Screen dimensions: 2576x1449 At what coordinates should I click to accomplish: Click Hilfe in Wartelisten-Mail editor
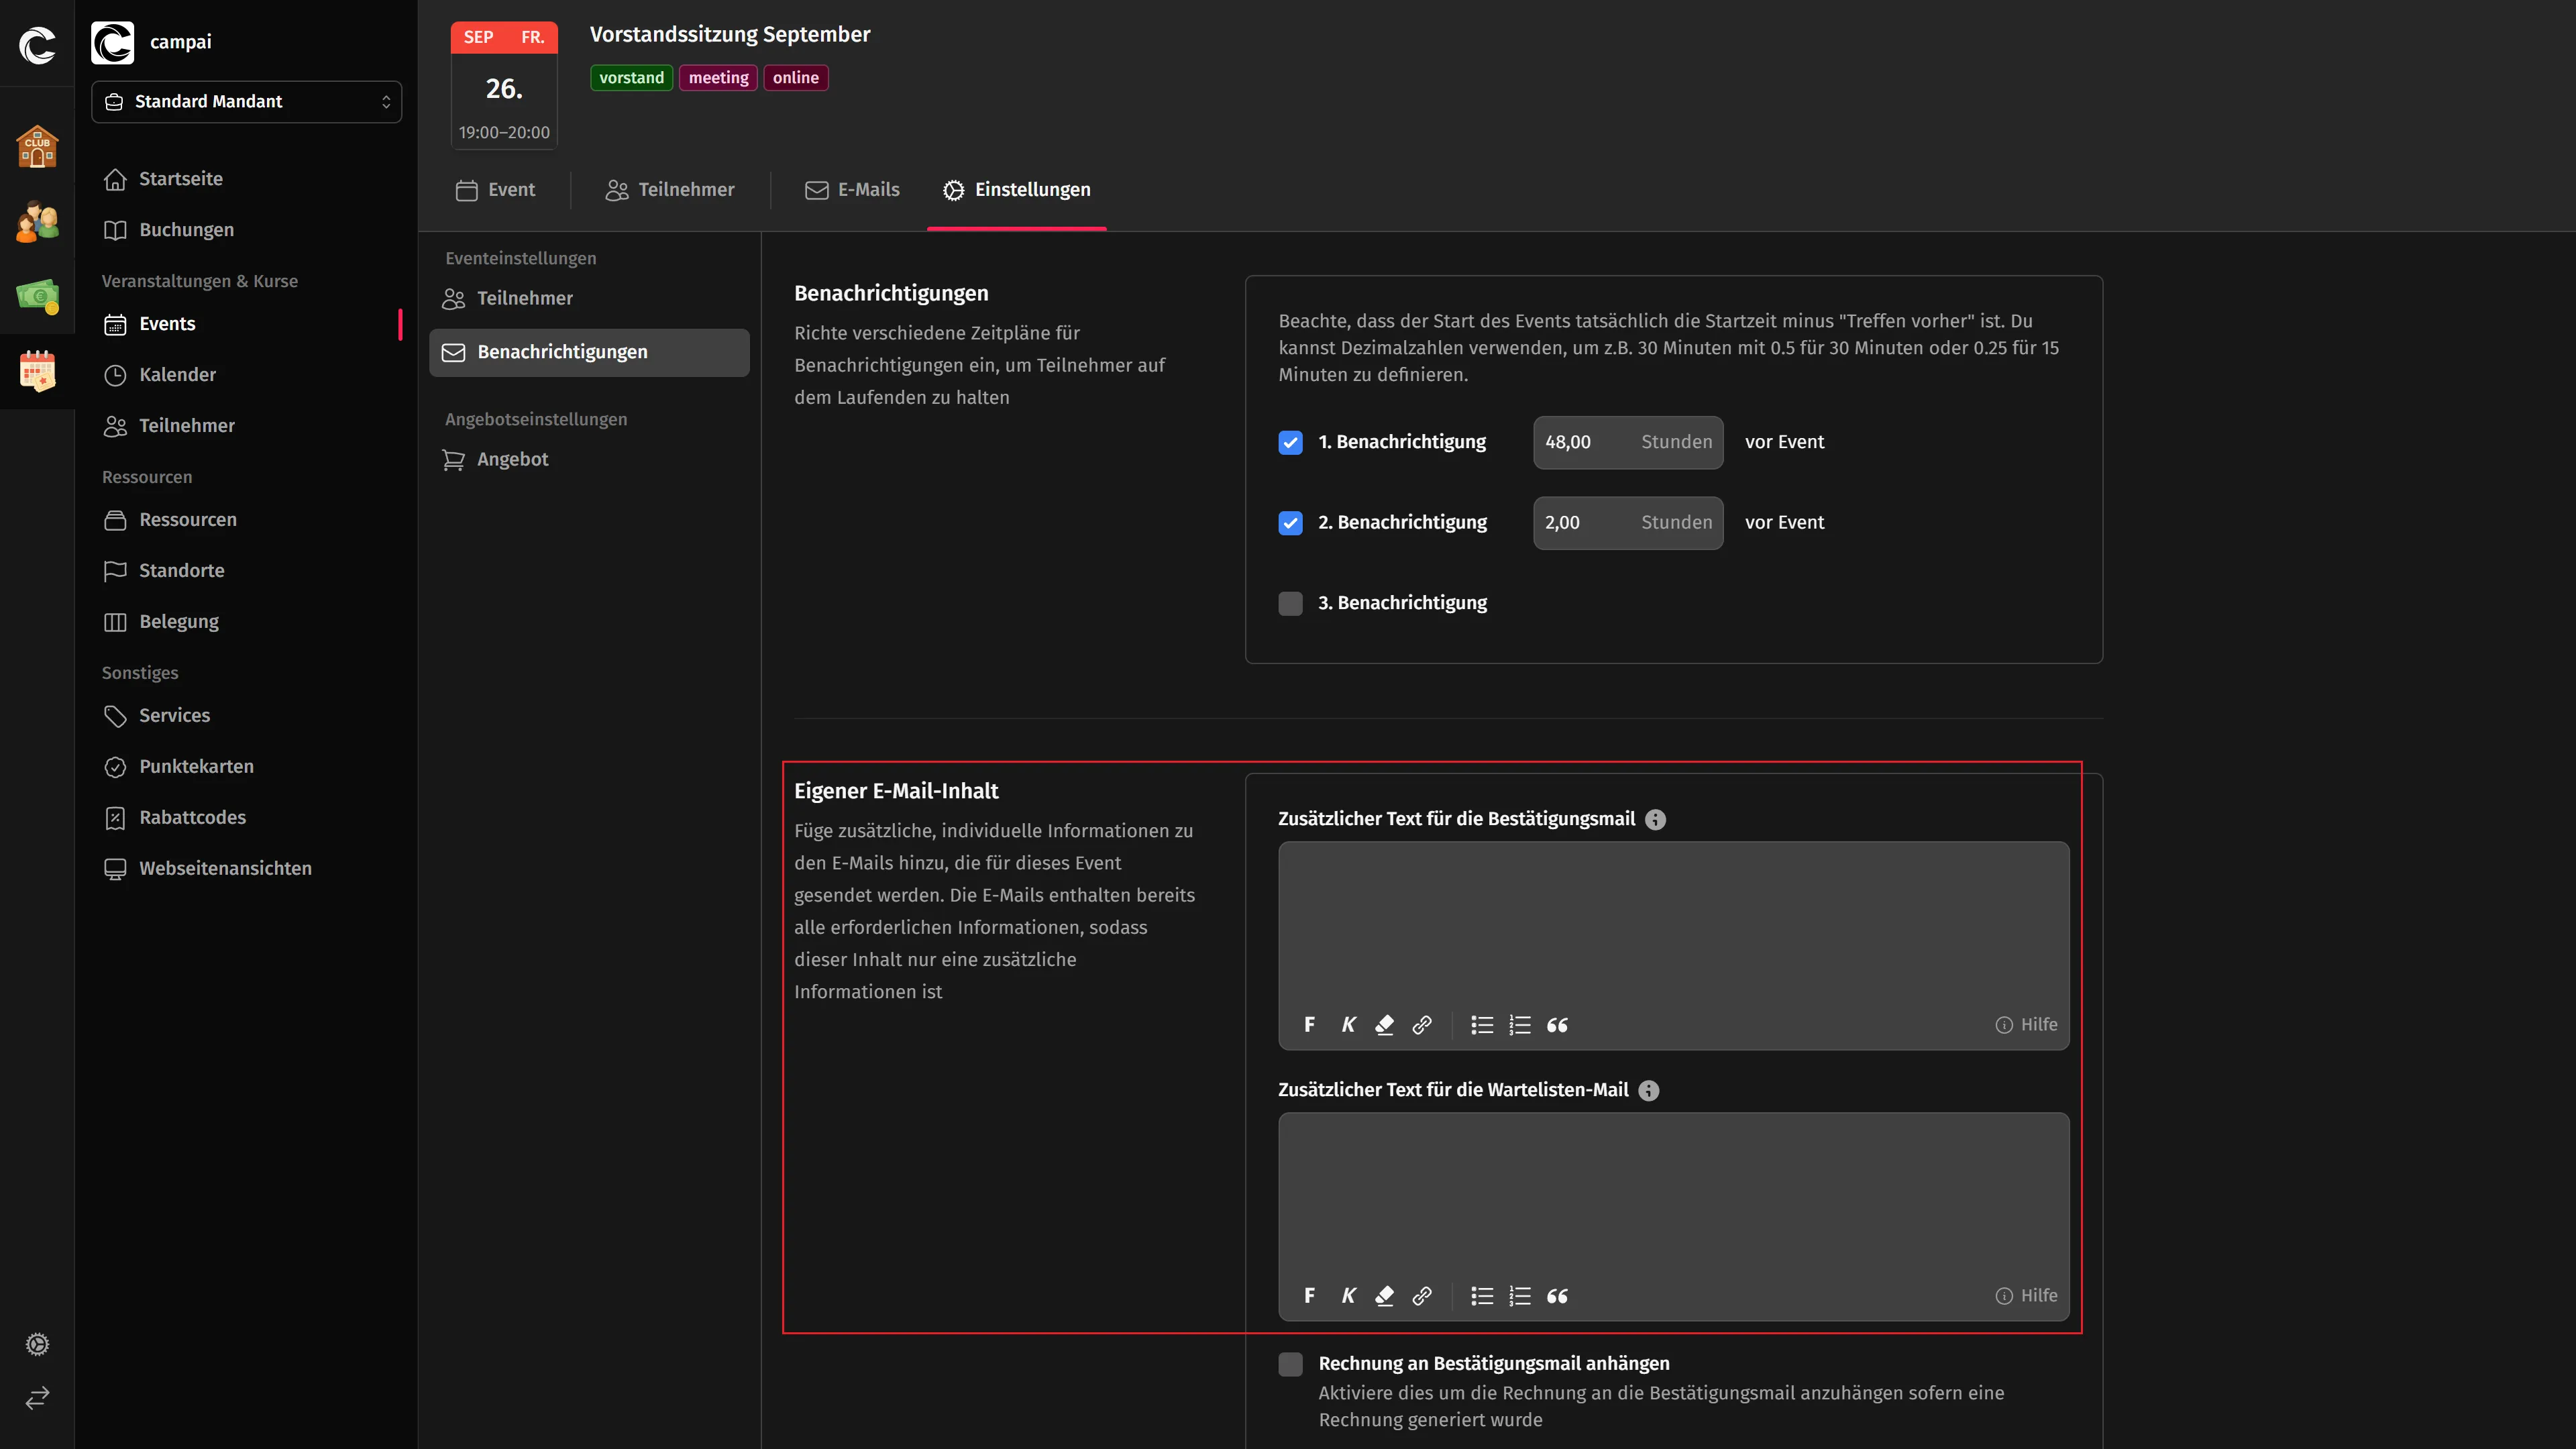(x=2026, y=1296)
